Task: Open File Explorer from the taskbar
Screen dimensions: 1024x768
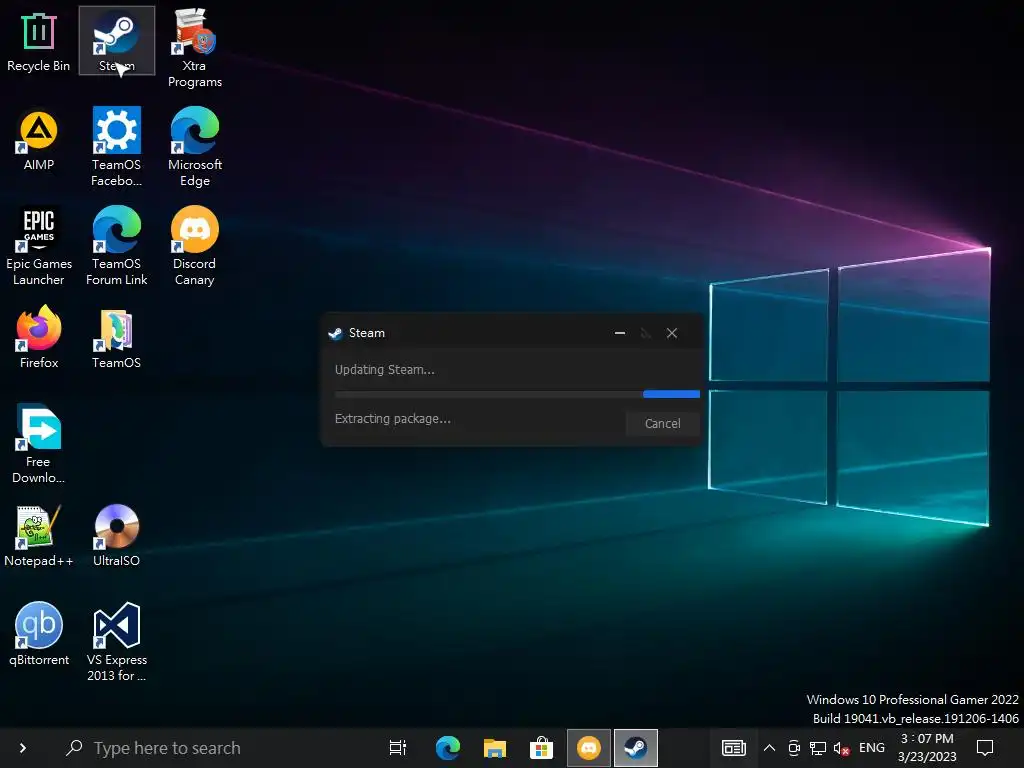Action: coord(495,748)
